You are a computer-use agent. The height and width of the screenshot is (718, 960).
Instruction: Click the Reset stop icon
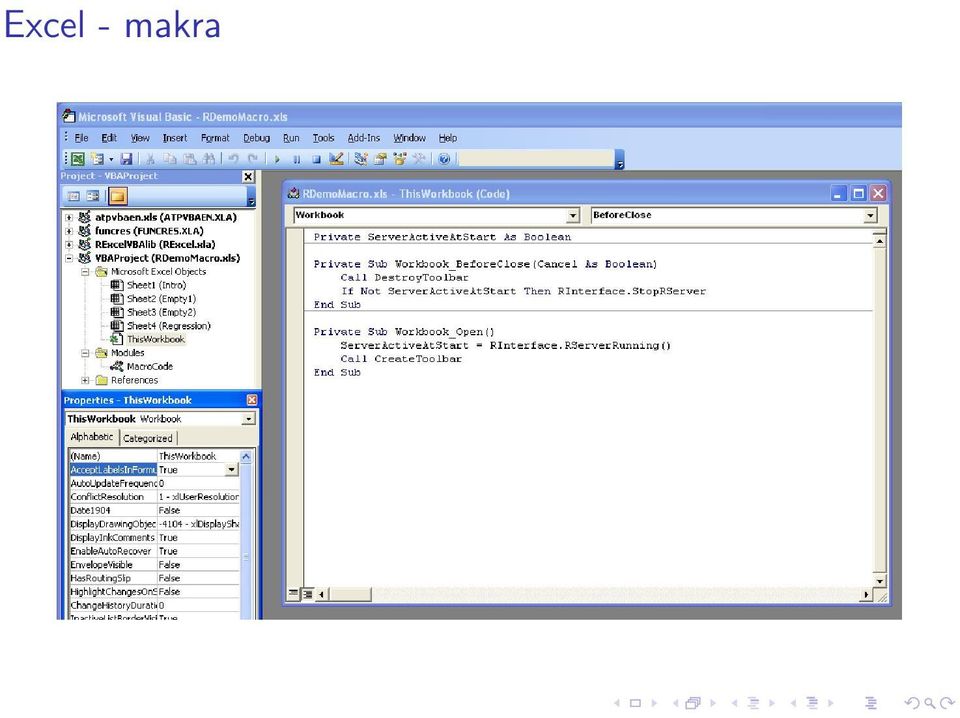[x=317, y=159]
